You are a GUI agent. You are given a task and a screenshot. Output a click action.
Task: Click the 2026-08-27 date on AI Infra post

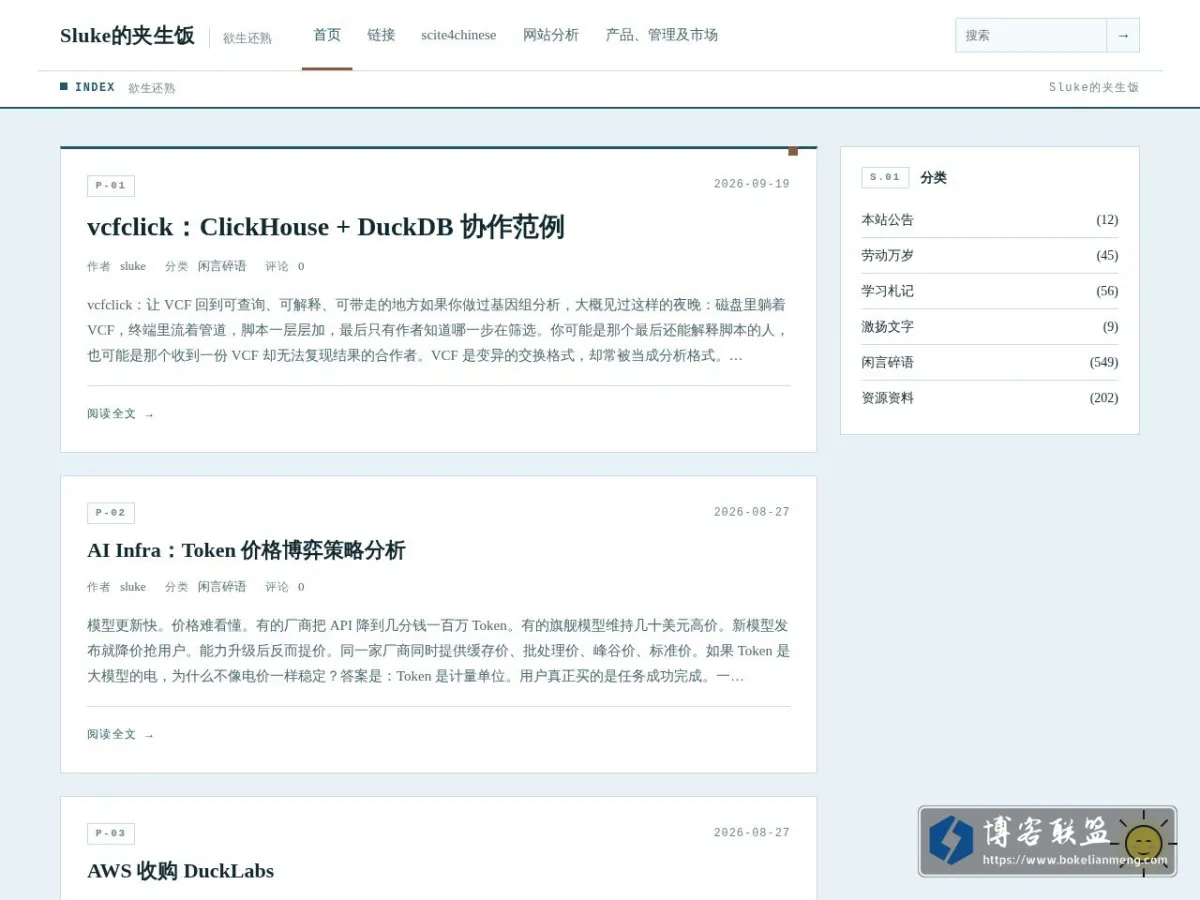tap(752, 512)
